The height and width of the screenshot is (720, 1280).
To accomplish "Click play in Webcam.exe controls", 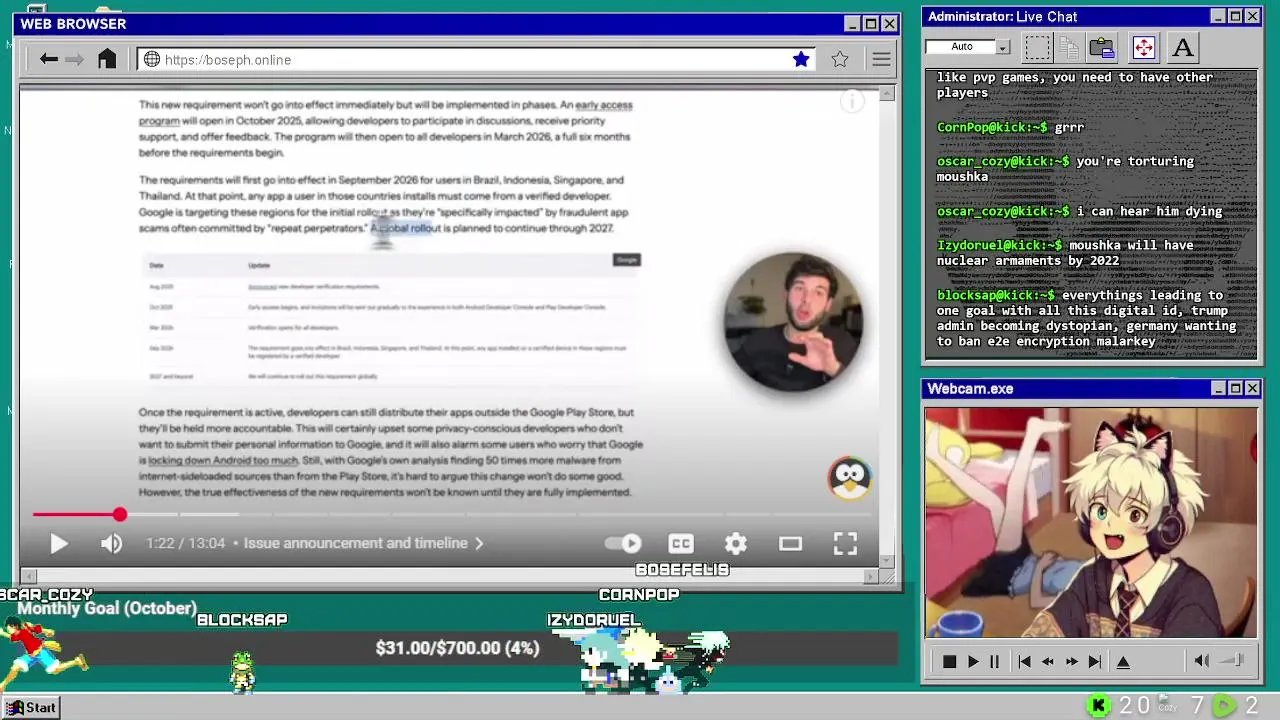I will [x=972, y=661].
